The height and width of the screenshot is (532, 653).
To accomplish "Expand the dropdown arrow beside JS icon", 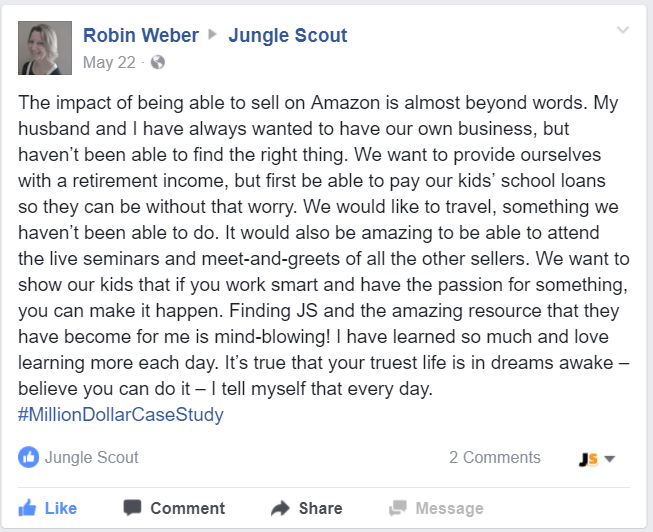I will [610, 459].
